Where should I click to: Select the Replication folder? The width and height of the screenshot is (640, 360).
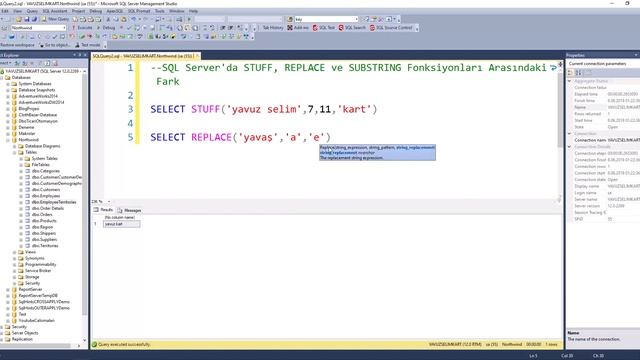[x=22, y=339]
